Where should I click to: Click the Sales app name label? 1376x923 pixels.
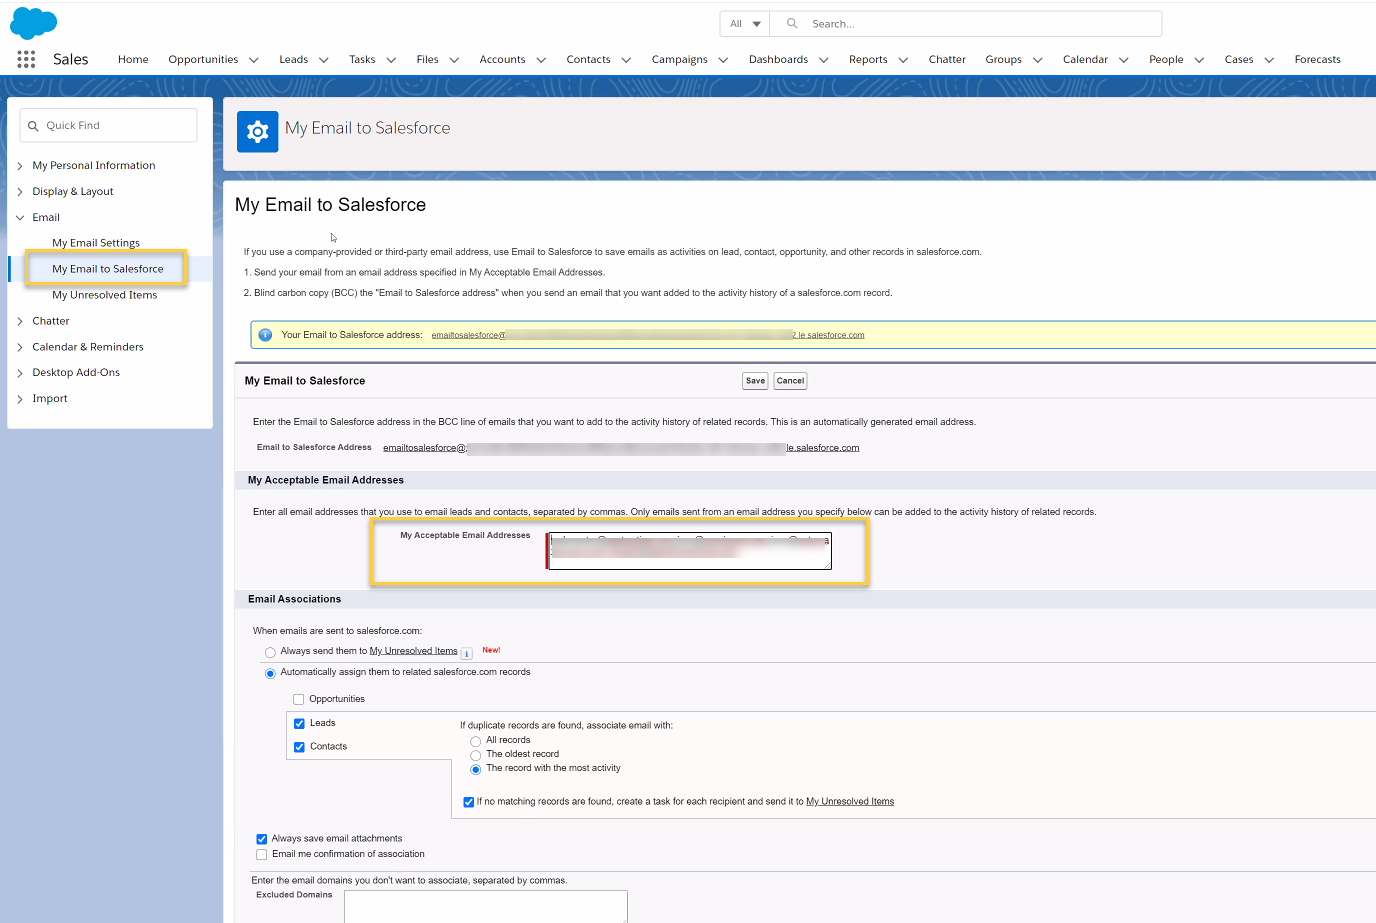tap(71, 59)
